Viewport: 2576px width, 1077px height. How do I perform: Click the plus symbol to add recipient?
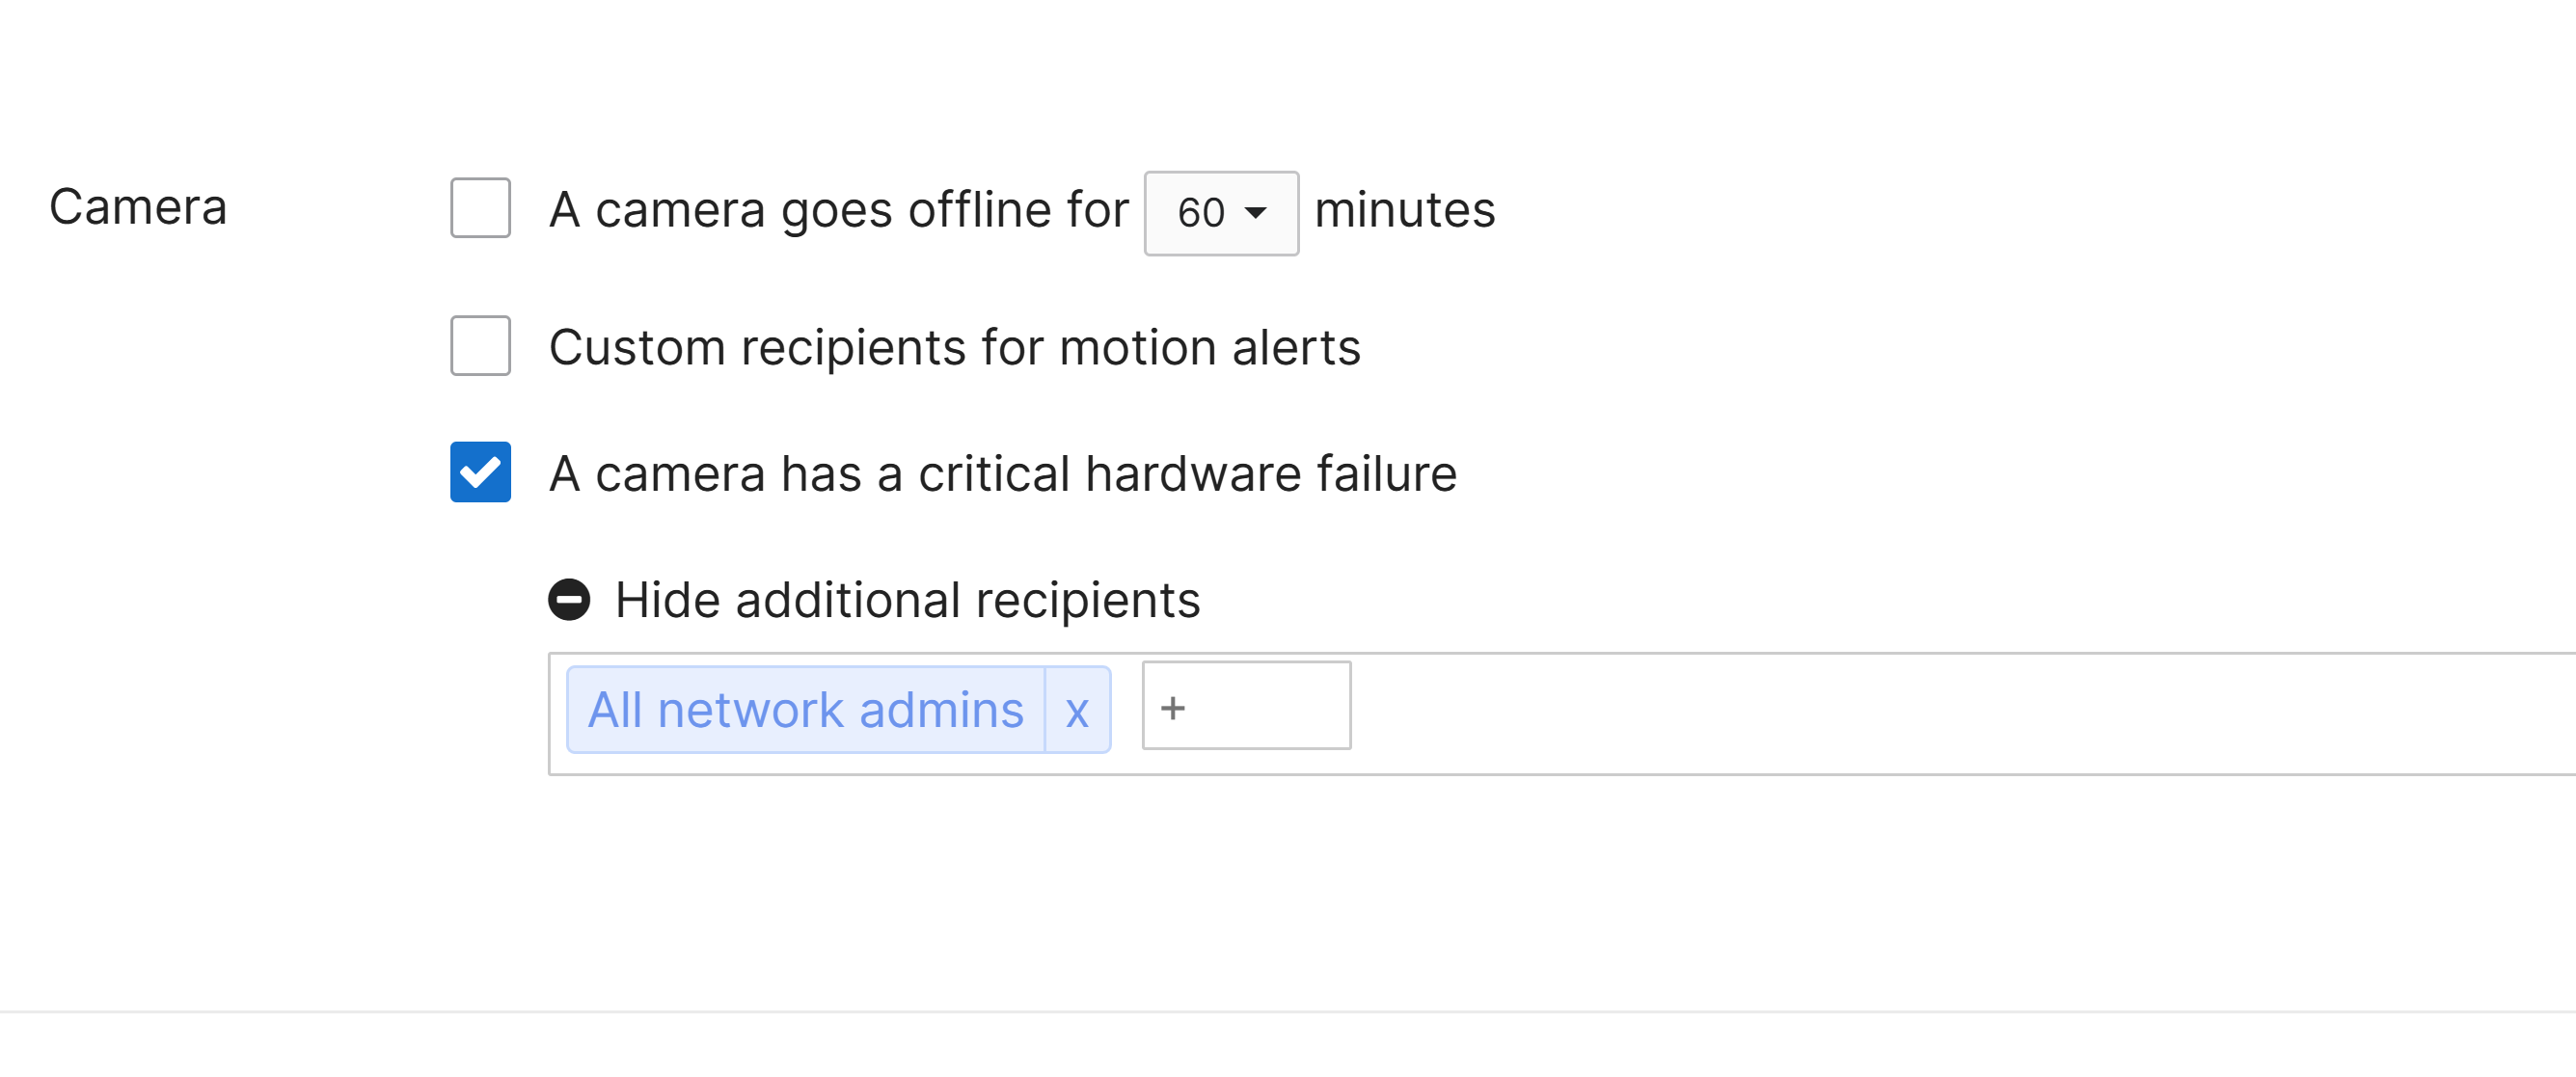point(1172,707)
